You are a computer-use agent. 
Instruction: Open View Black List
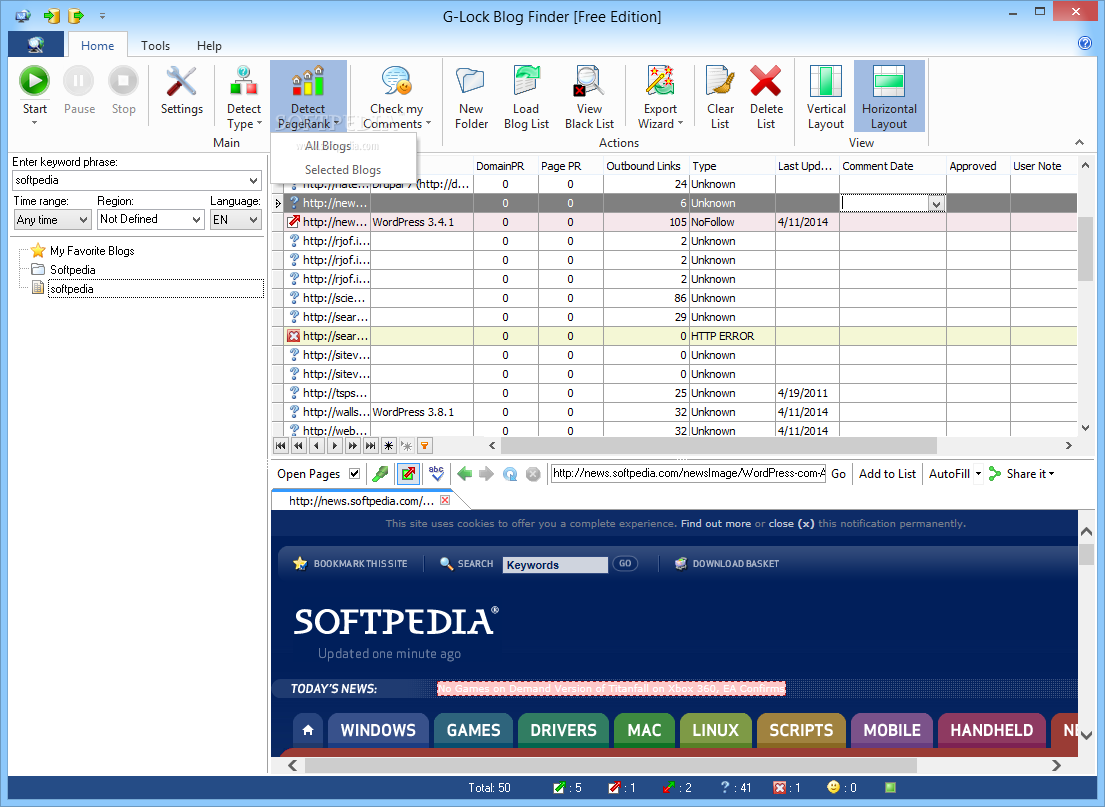pyautogui.click(x=589, y=98)
